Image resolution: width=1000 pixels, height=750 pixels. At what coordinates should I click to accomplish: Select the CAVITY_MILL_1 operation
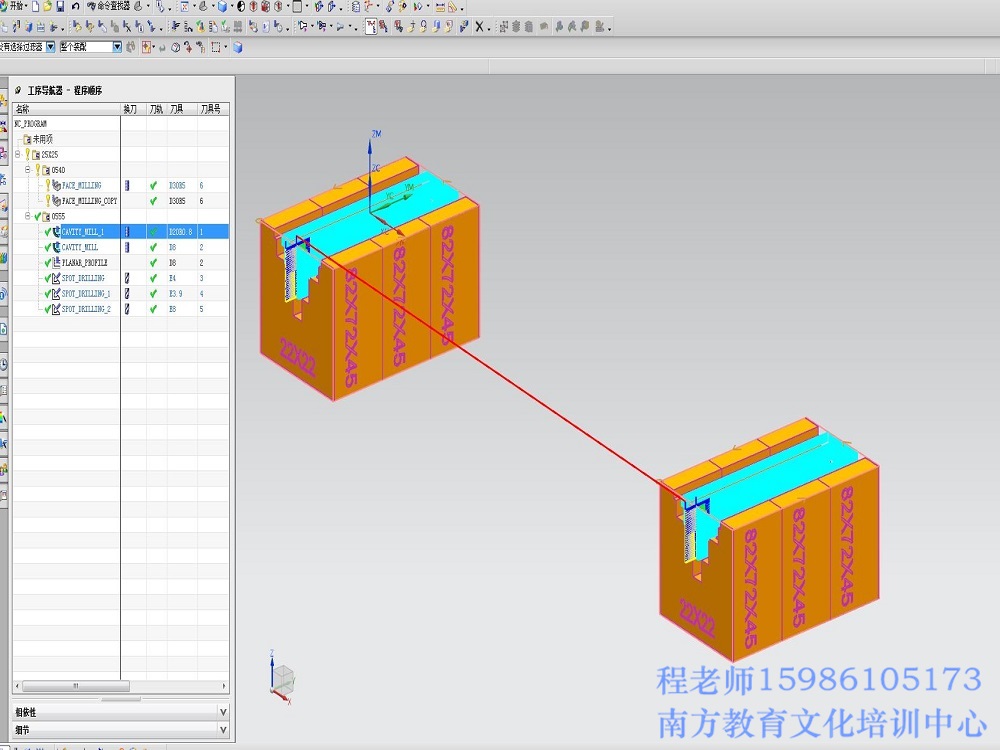(82, 232)
